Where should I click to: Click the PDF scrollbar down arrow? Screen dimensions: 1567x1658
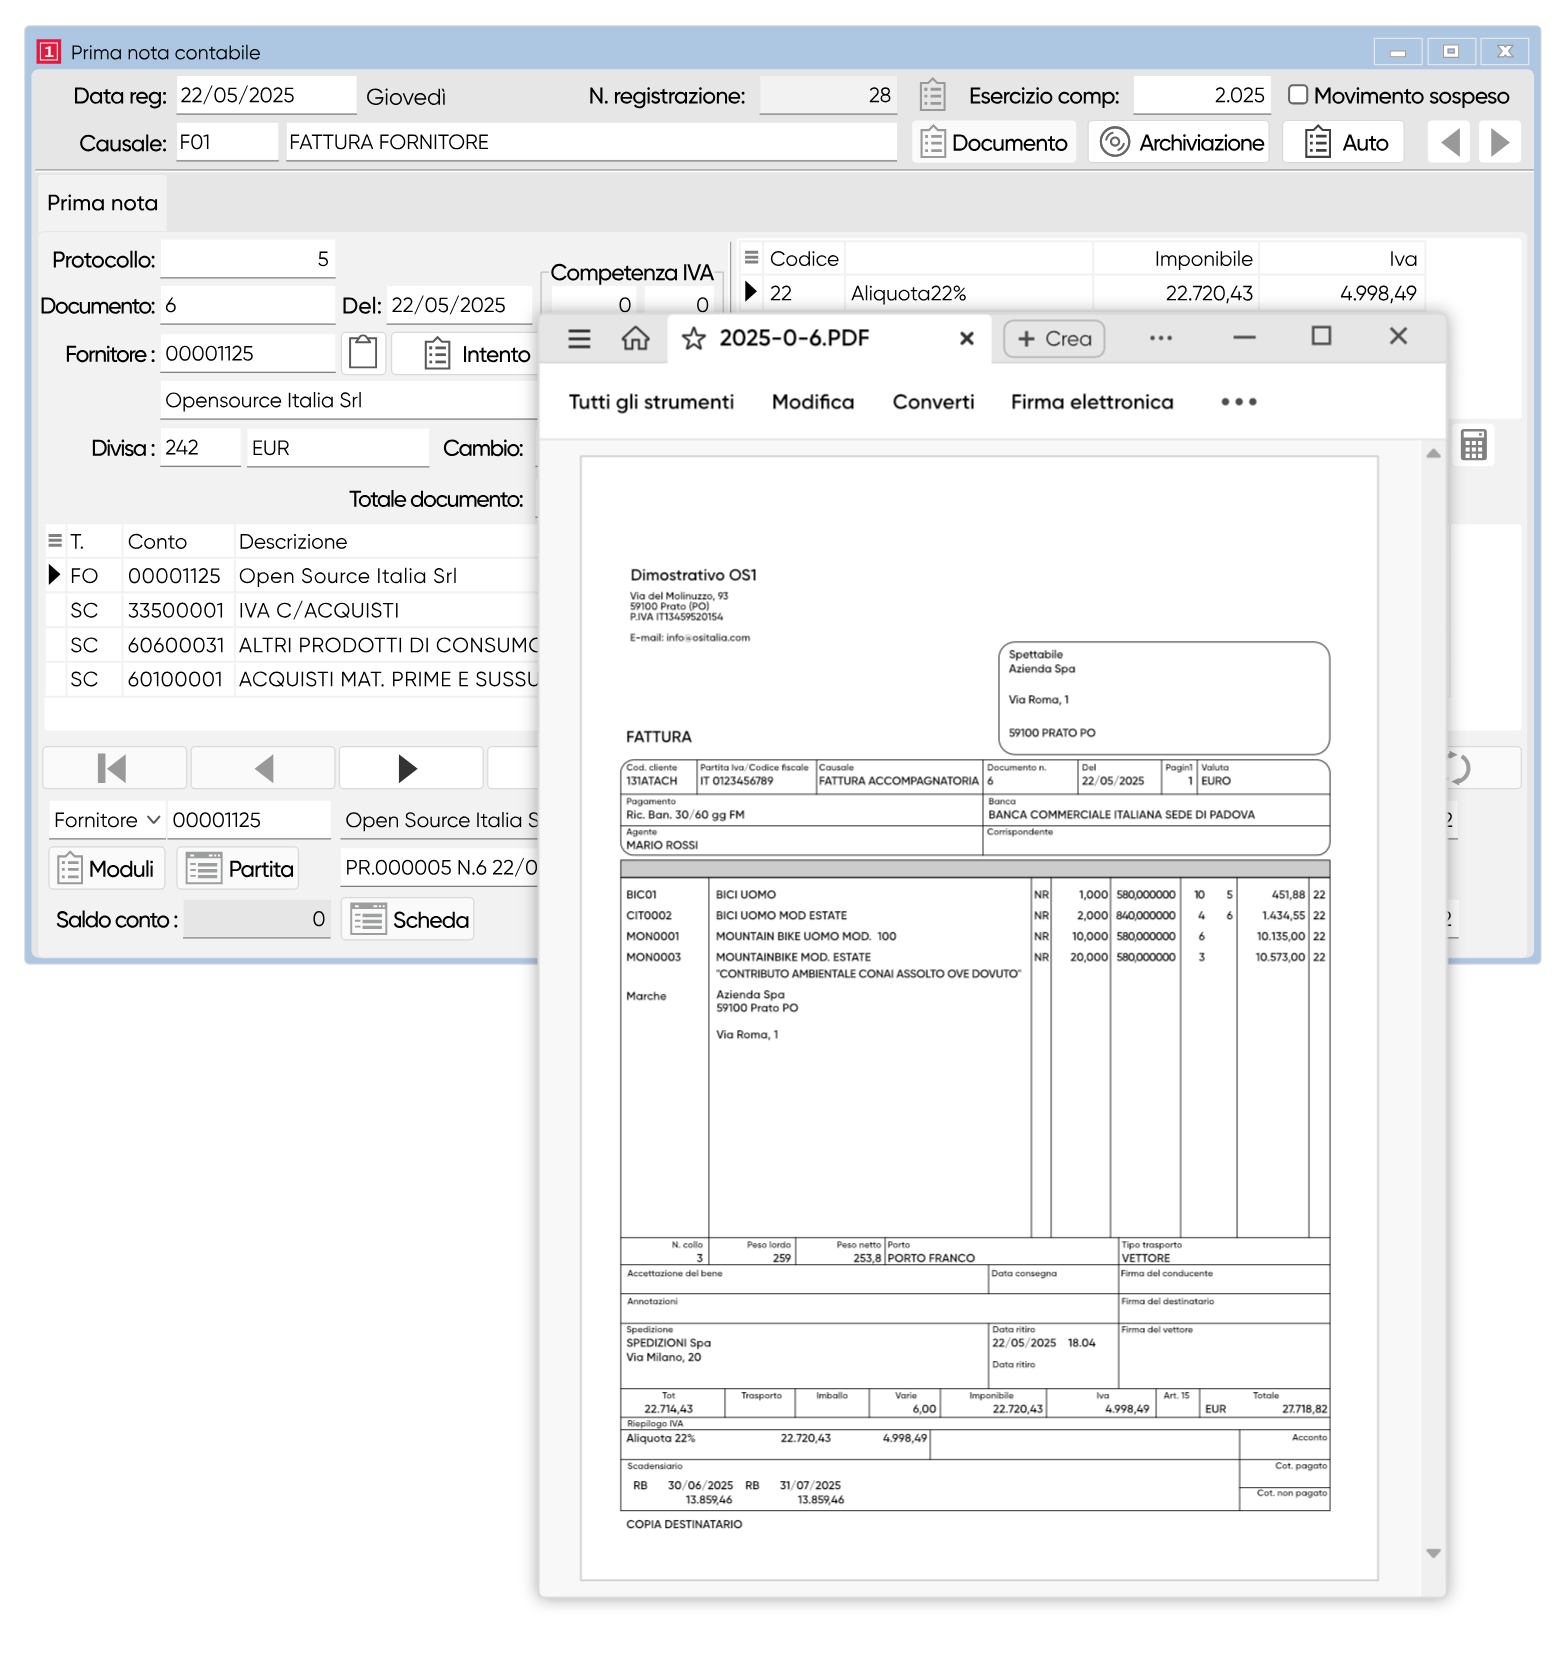tap(1433, 1553)
